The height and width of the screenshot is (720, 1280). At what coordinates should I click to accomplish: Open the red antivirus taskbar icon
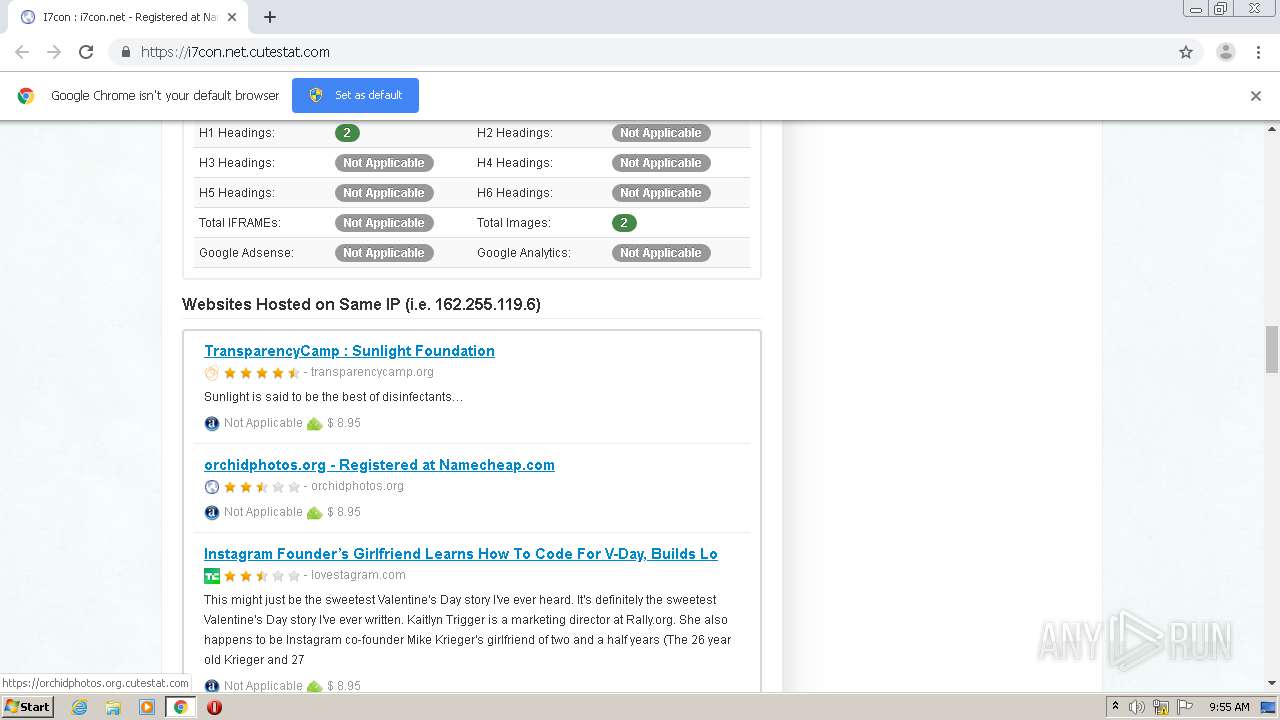214,707
